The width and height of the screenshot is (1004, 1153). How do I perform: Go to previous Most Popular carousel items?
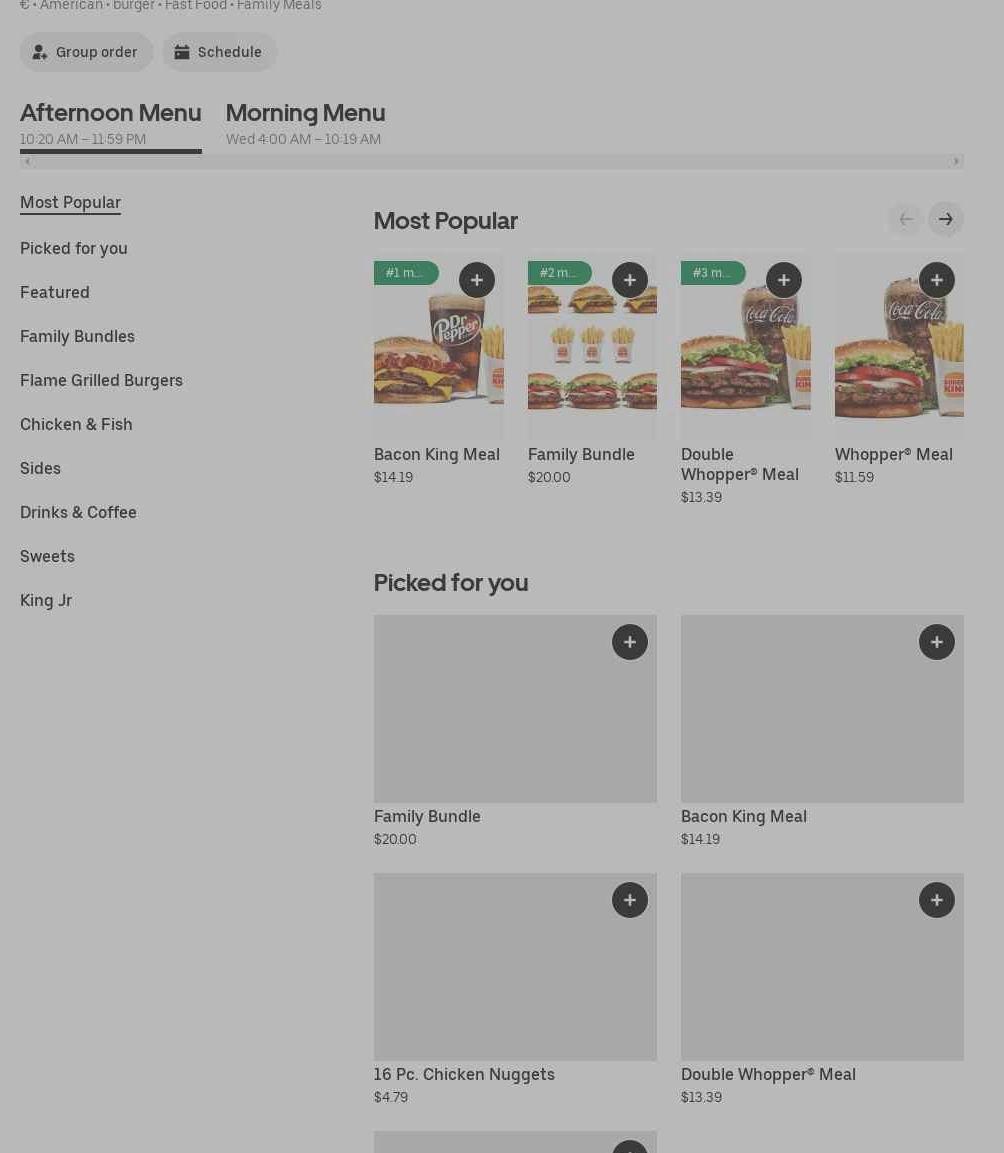905,219
